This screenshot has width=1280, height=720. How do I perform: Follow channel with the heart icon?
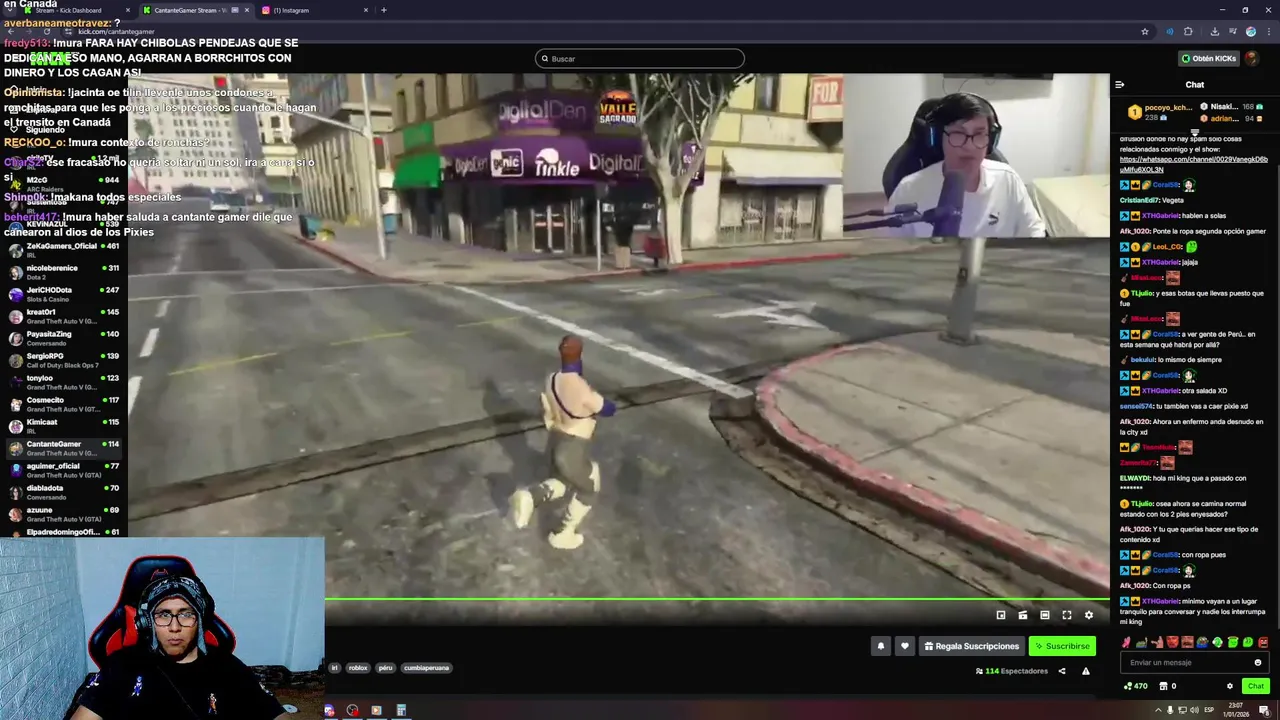905,646
